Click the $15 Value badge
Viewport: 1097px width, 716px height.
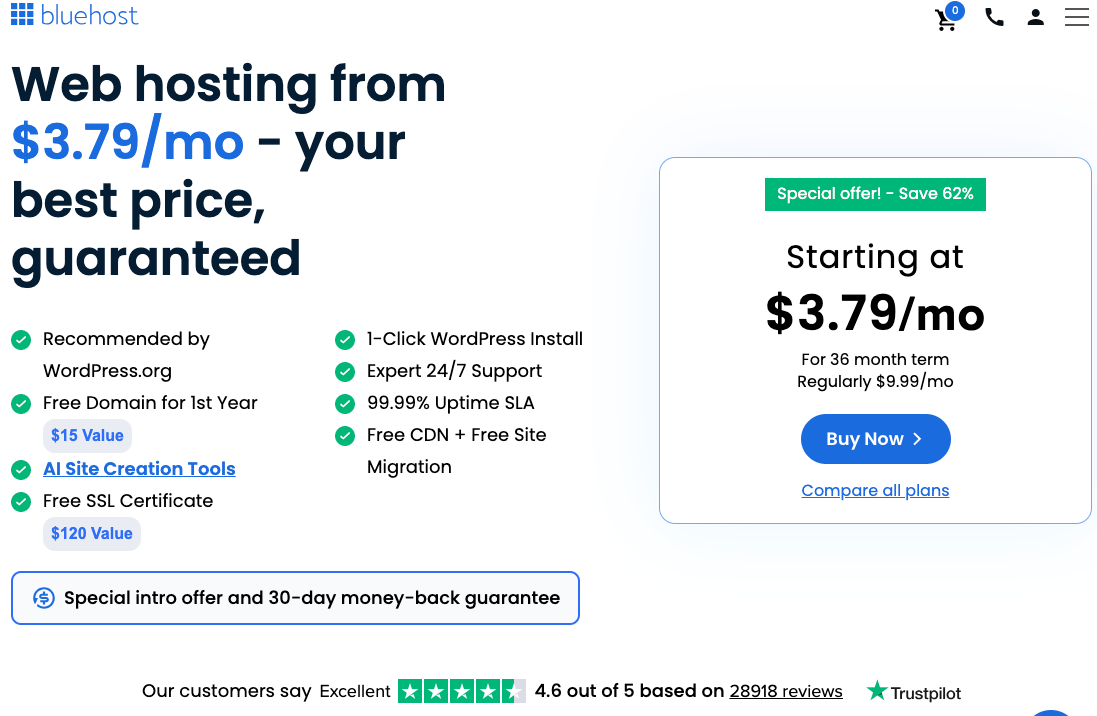click(87, 435)
